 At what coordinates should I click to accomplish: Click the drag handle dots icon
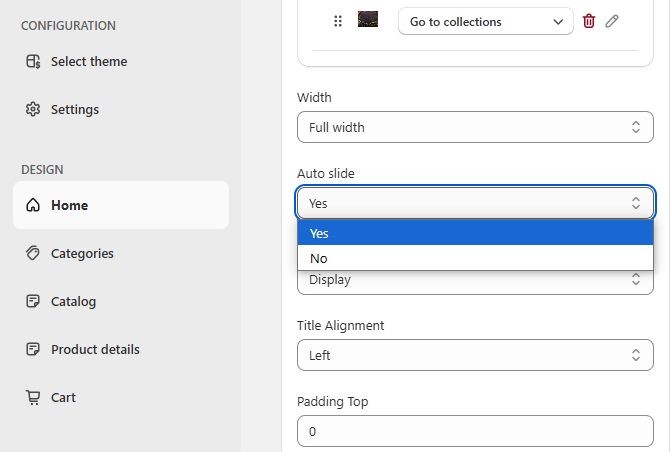click(338, 21)
